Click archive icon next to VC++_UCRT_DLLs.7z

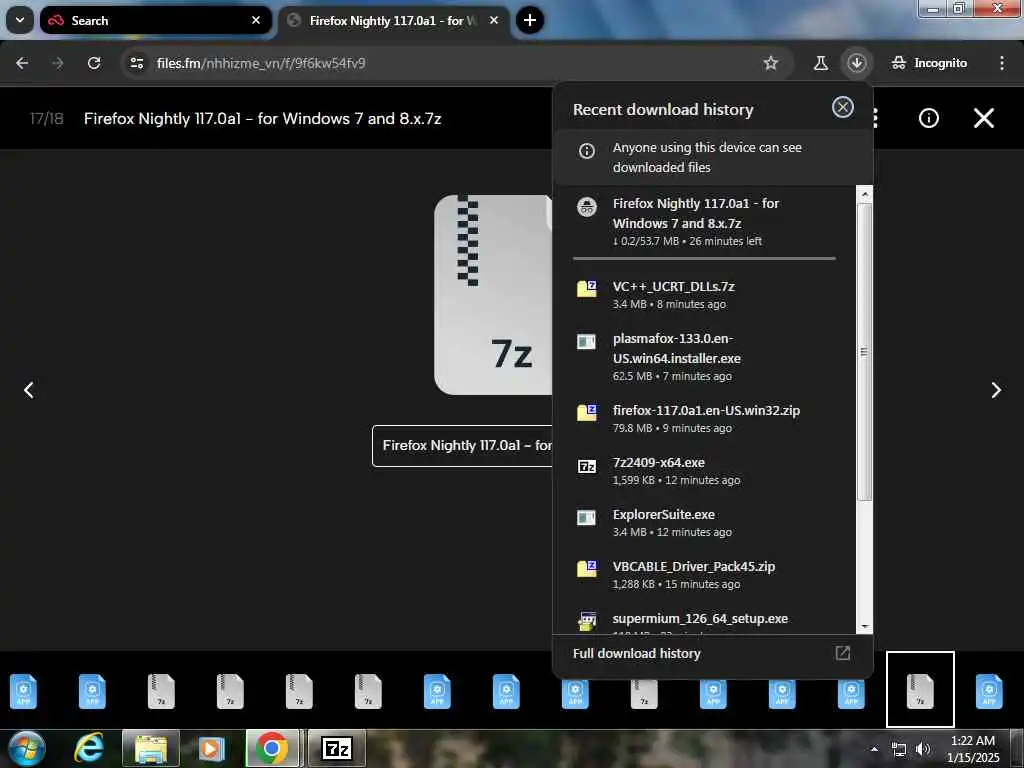[587, 289]
